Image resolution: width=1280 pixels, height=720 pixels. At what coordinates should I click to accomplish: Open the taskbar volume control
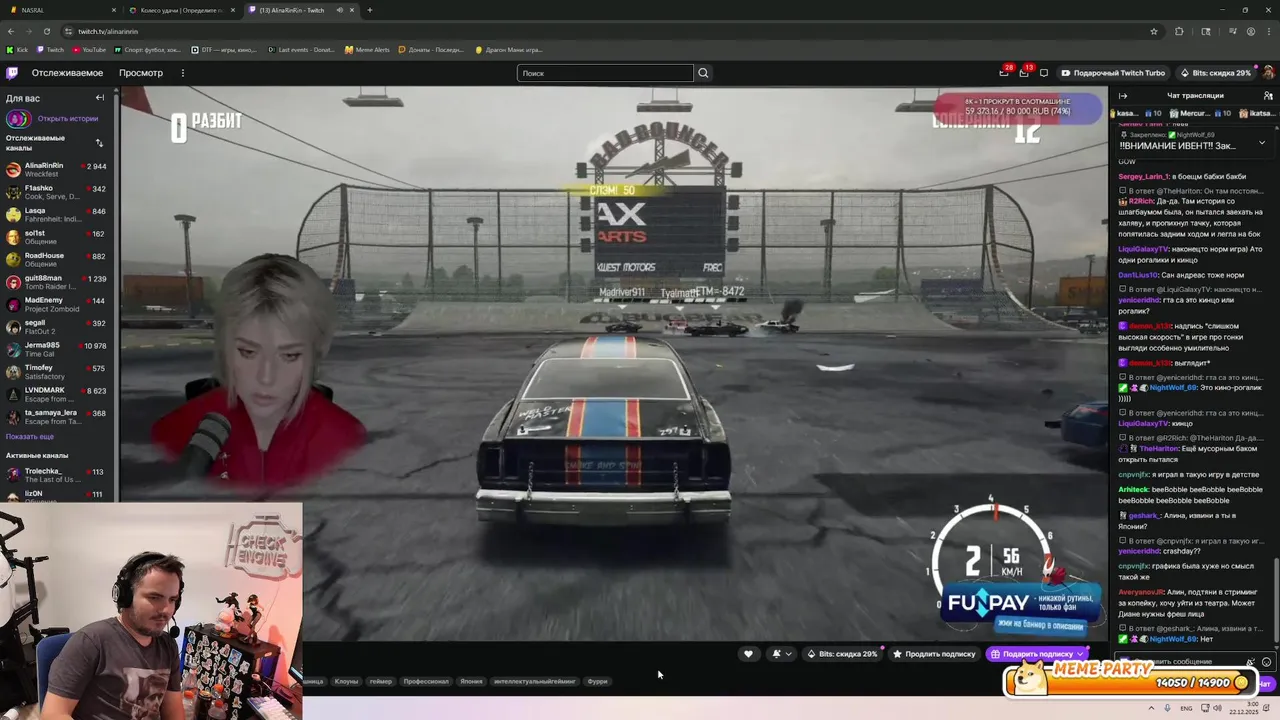pos(1217,708)
